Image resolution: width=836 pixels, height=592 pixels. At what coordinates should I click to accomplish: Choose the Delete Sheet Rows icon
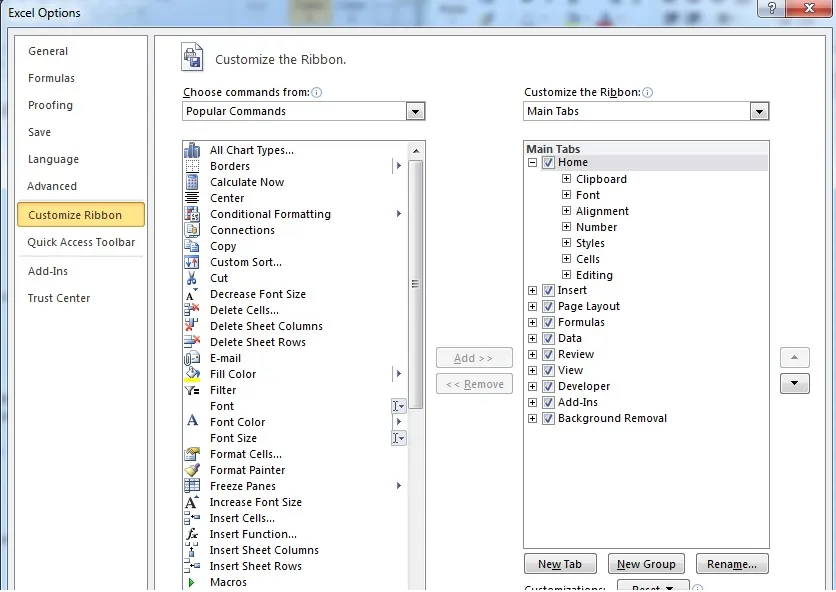coord(192,341)
